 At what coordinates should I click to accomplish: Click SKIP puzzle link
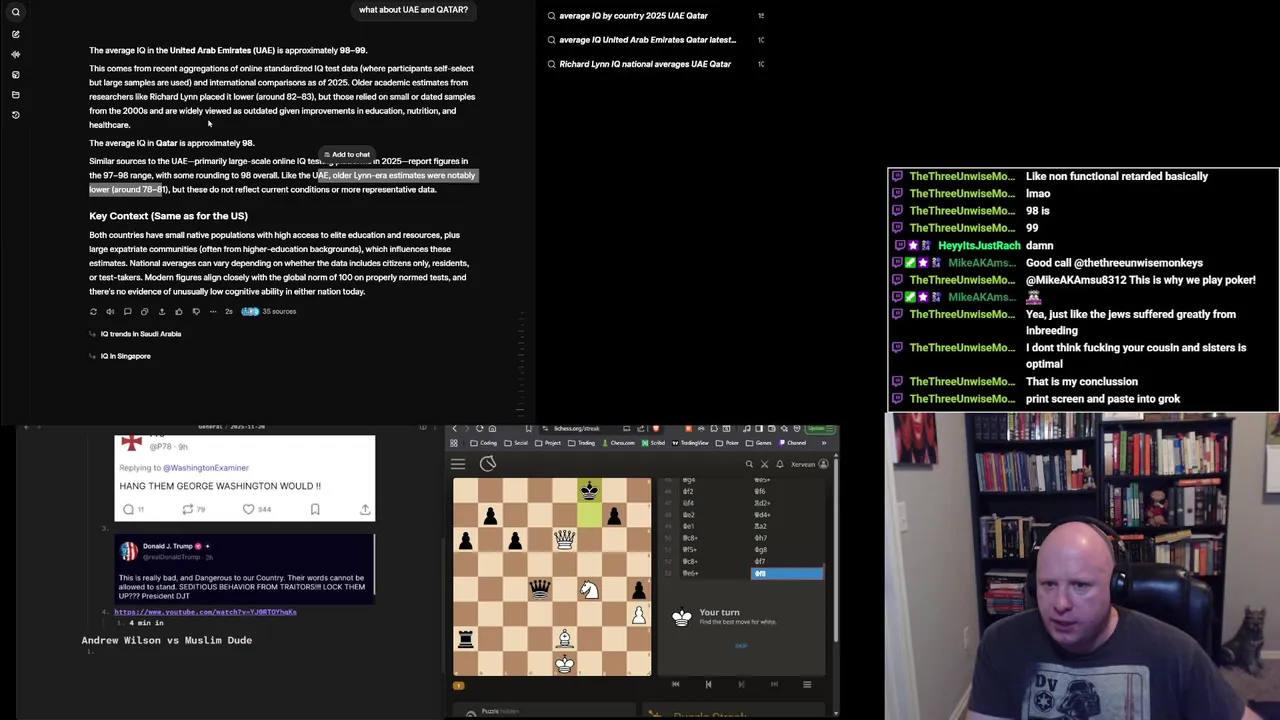(x=741, y=646)
